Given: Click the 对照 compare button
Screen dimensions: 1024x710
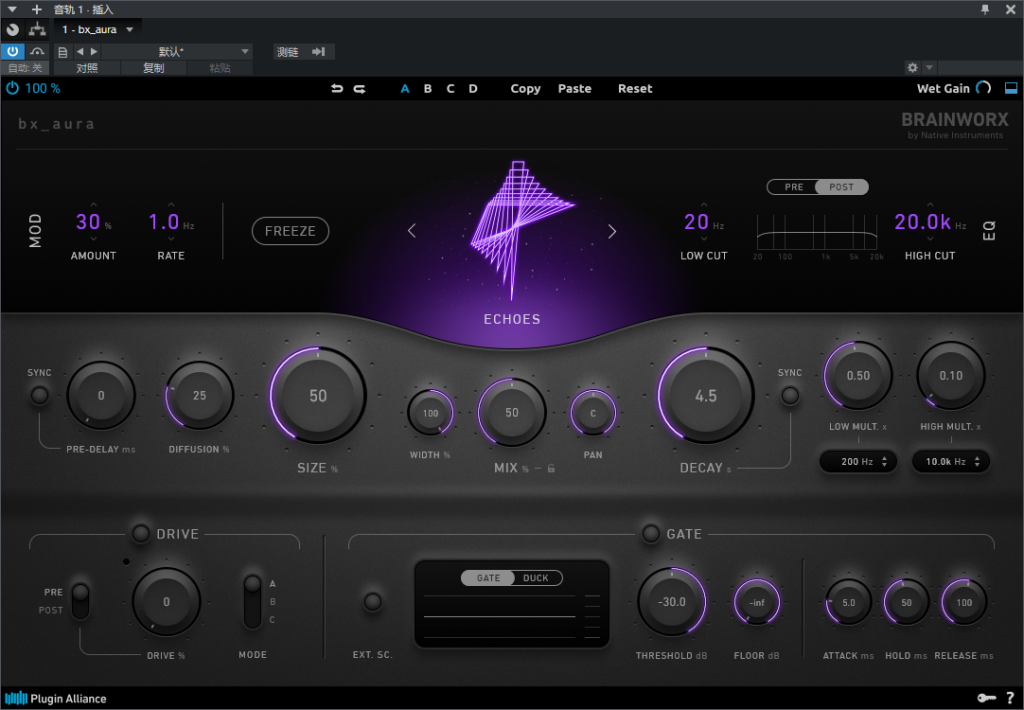Looking at the screenshot, I should click(x=87, y=67).
